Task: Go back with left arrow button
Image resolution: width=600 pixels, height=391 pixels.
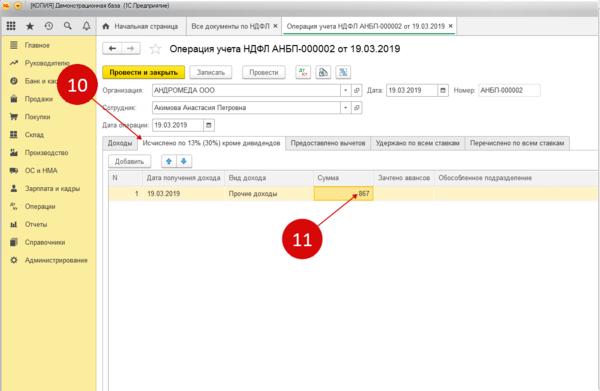Action: 112,49
